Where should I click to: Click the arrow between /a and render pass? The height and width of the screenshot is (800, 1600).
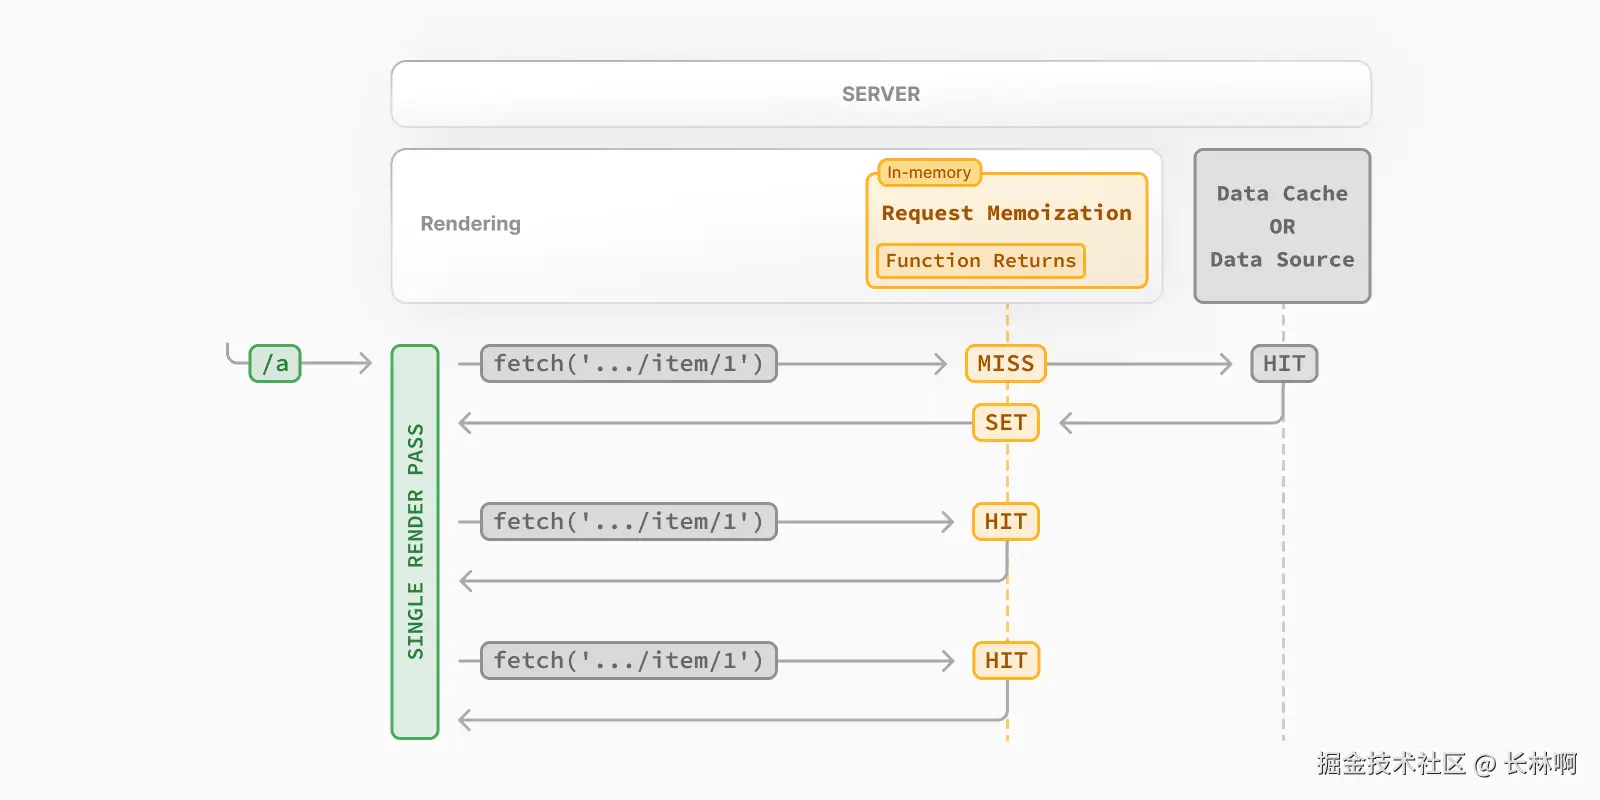point(338,364)
